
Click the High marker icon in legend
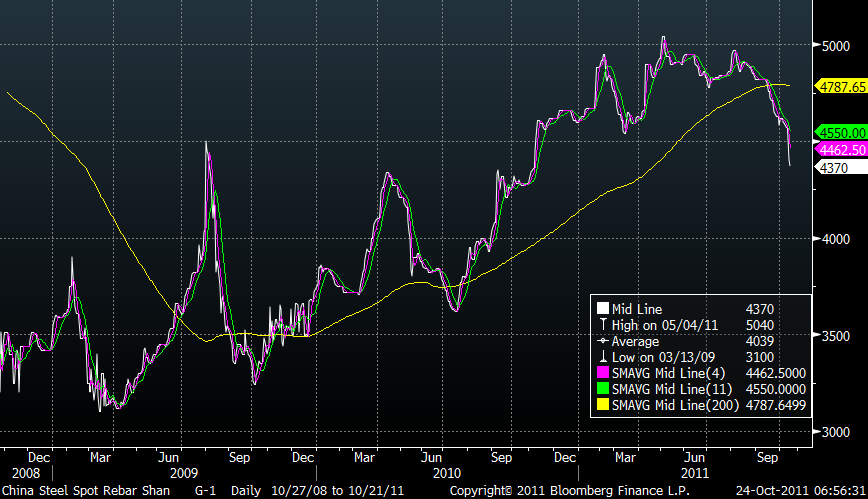pyautogui.click(x=602, y=324)
